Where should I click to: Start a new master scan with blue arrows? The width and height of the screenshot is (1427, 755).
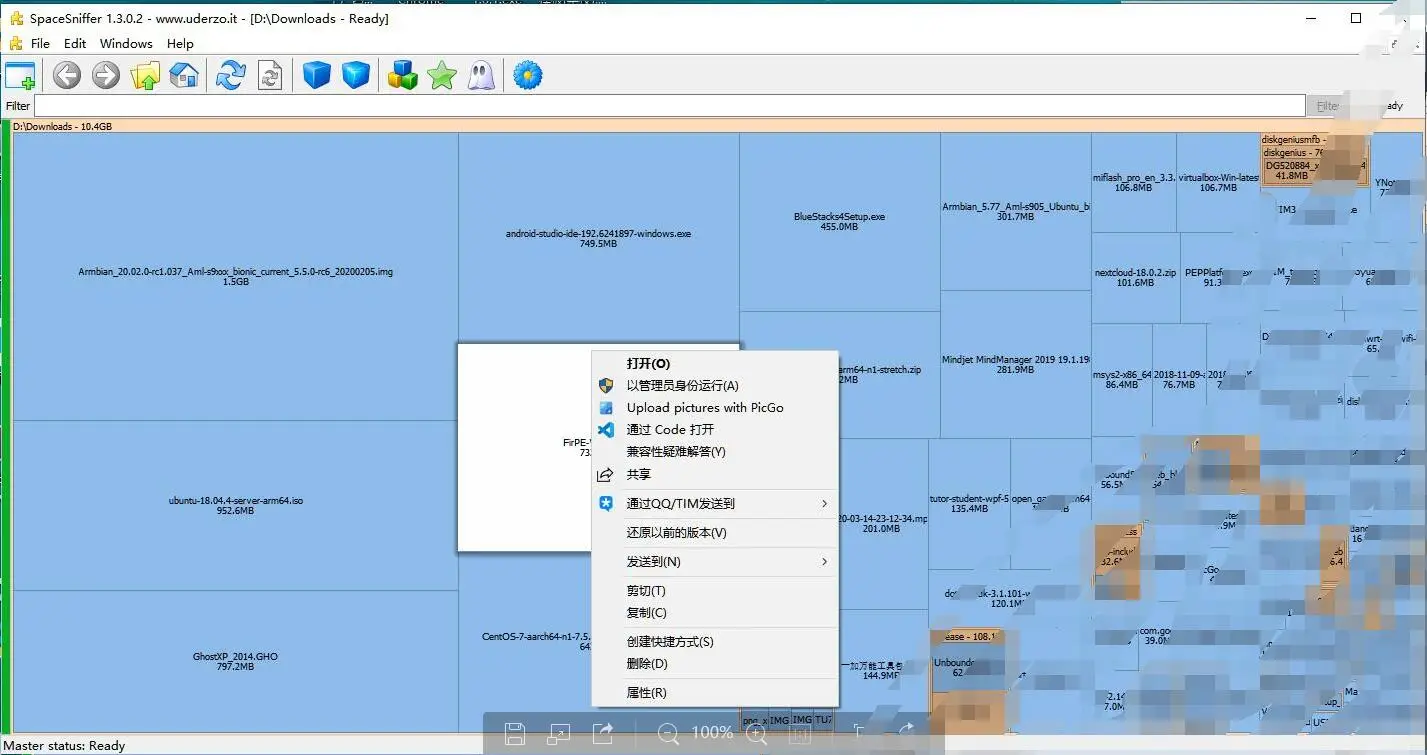point(231,75)
